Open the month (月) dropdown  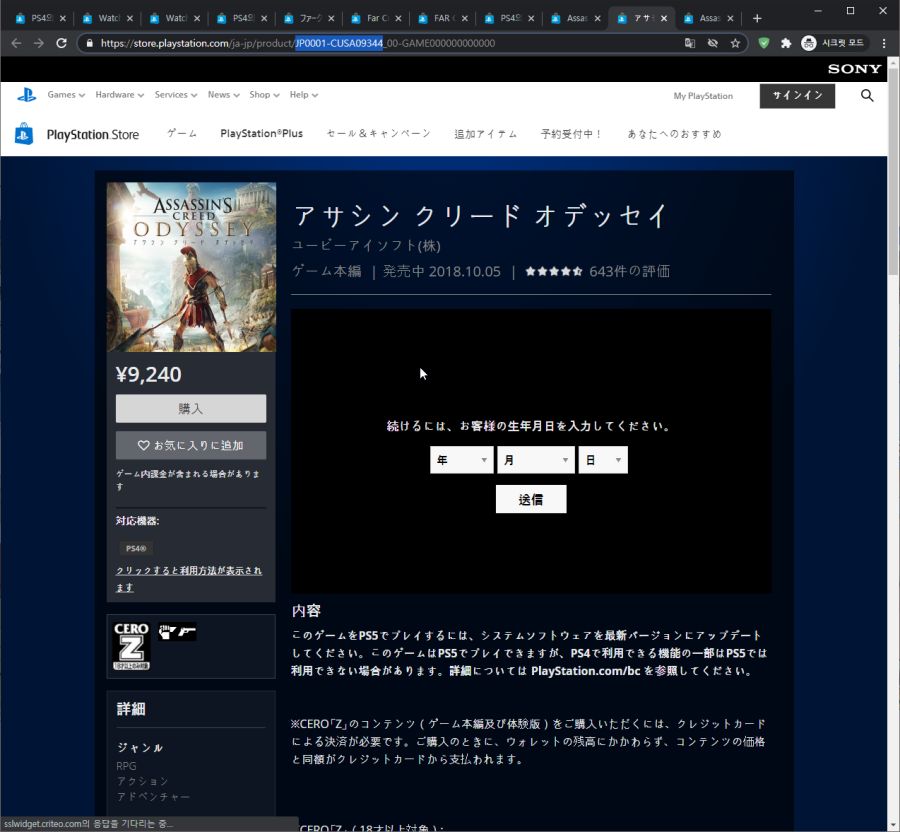536,460
